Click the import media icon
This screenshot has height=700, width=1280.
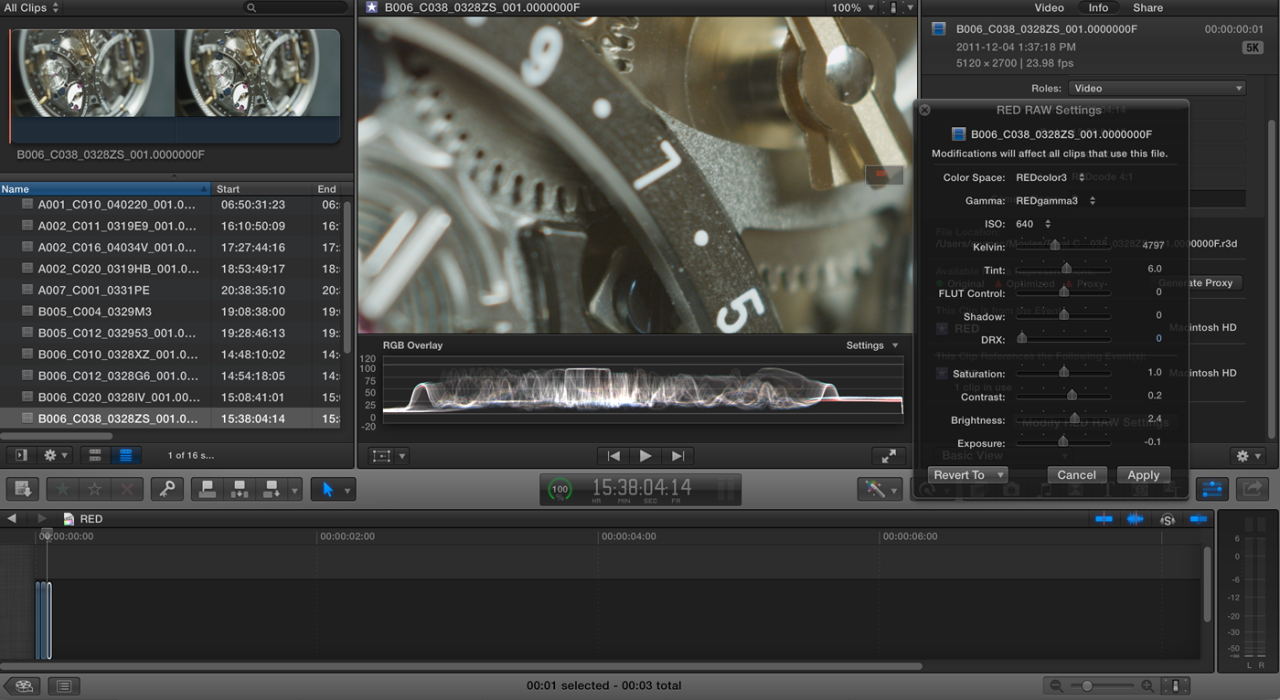pos(25,489)
